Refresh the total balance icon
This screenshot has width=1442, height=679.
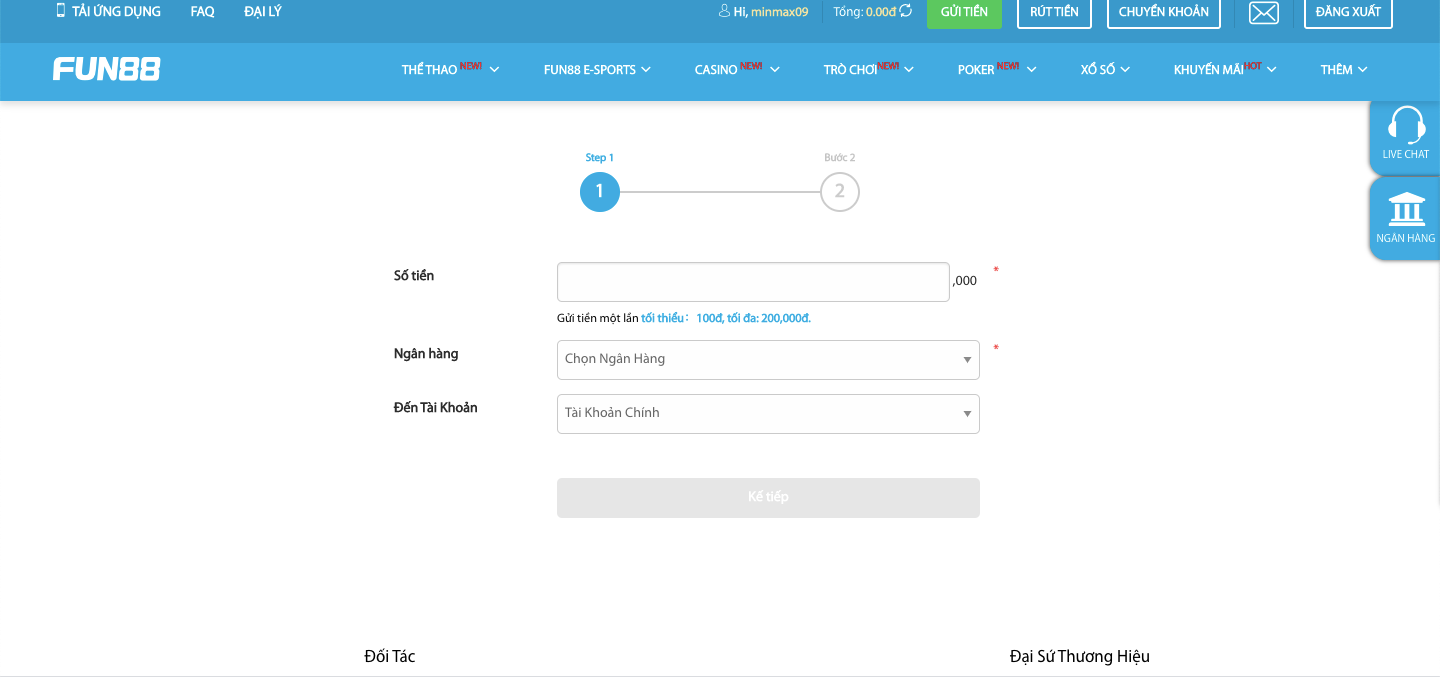pos(906,11)
